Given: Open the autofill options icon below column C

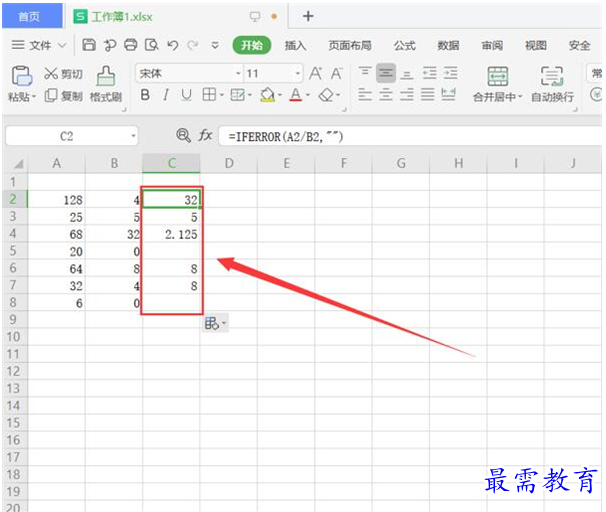Looking at the screenshot, I should (215, 323).
